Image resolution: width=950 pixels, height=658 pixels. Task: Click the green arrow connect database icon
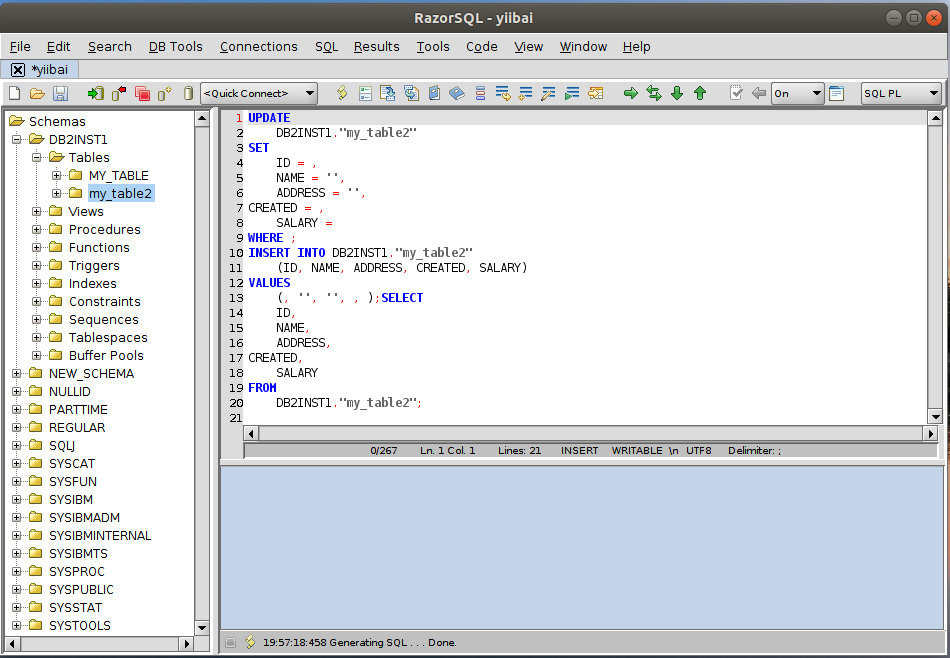click(x=95, y=93)
